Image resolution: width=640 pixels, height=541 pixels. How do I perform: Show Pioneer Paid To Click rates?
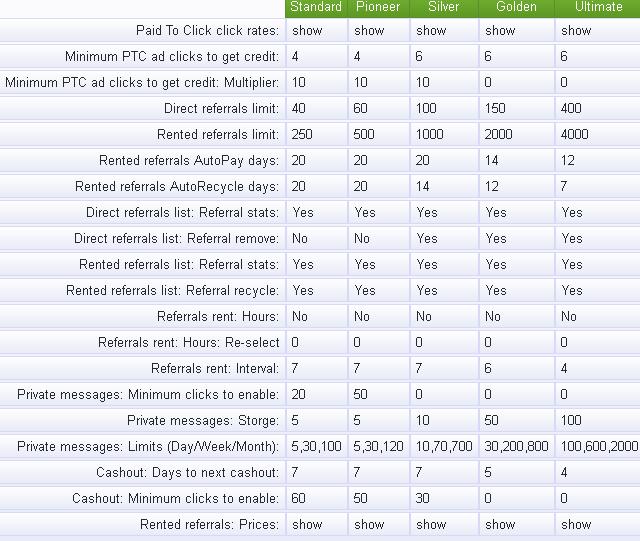[369, 31]
